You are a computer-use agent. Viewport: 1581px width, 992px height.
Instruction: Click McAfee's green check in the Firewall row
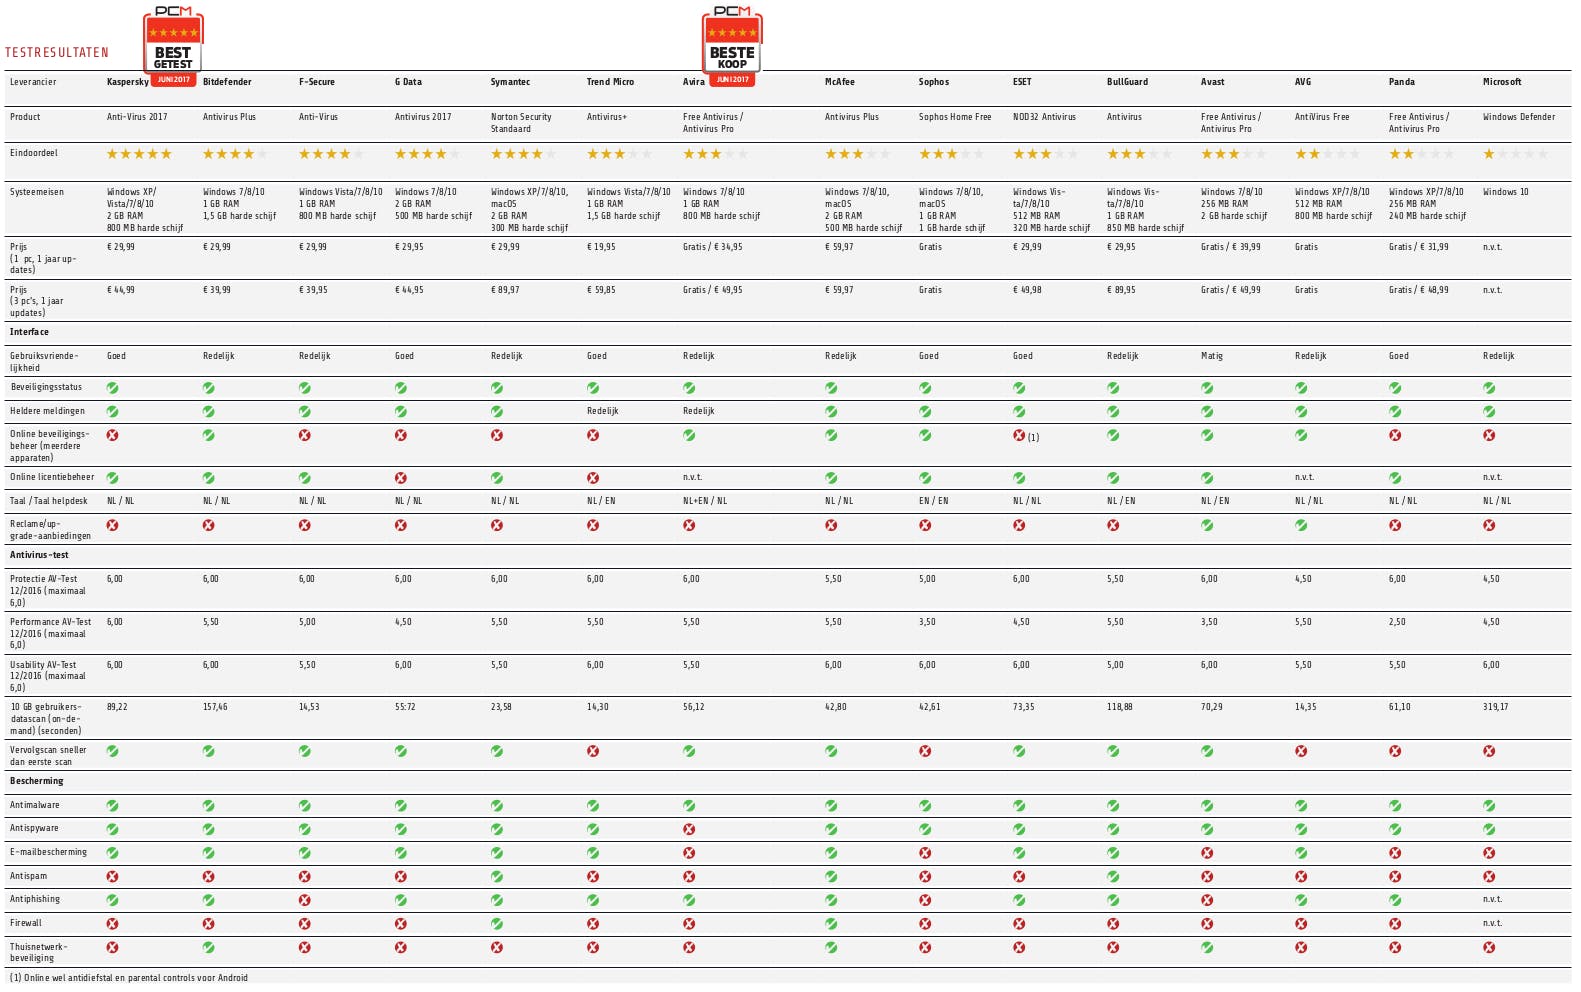[x=831, y=924]
